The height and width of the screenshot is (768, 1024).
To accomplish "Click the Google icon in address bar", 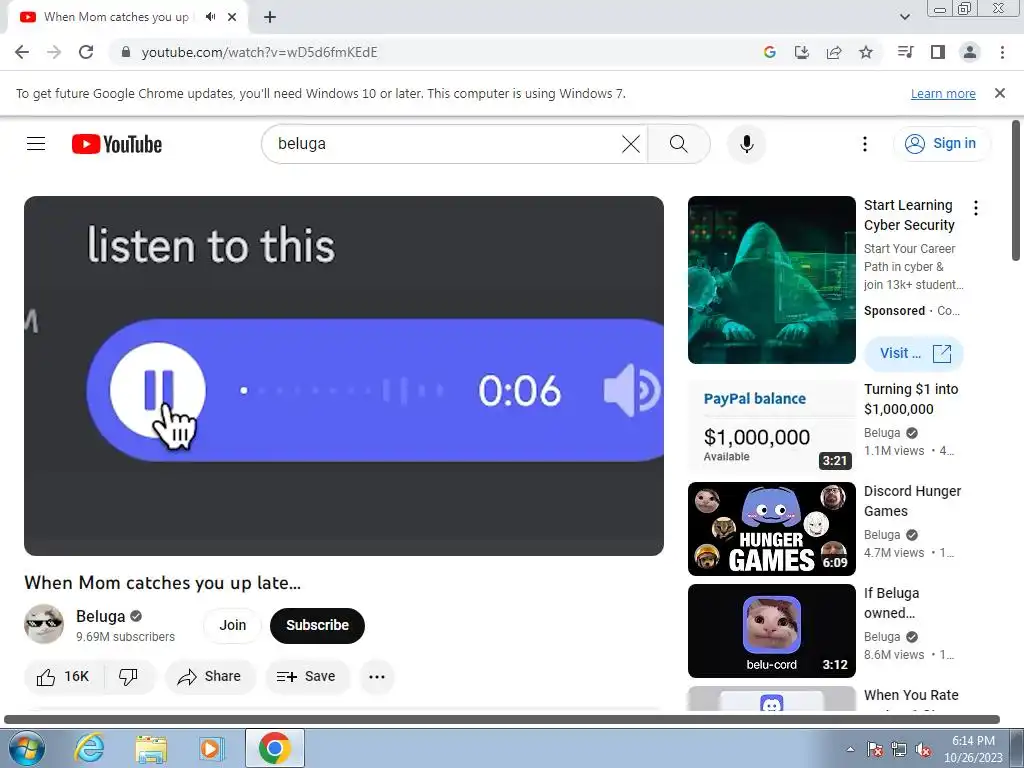I will pos(770,52).
